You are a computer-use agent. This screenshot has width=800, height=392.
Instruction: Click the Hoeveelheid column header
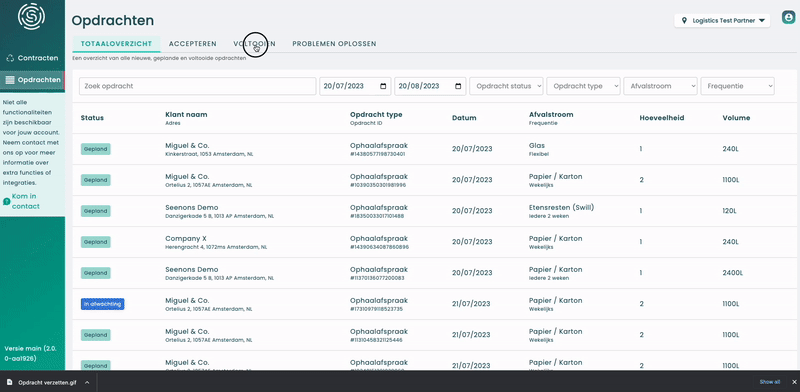coord(662,118)
